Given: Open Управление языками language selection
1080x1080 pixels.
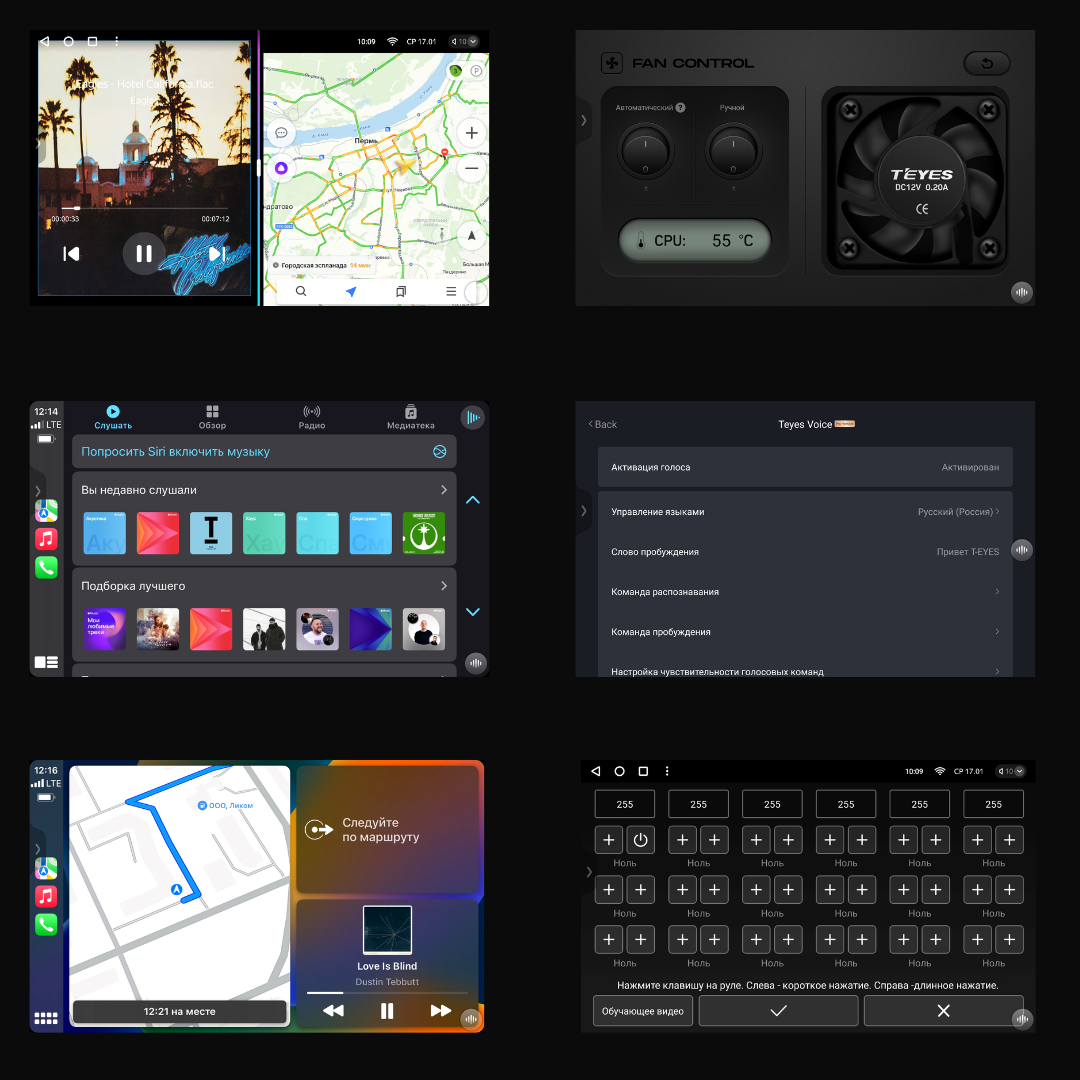Looking at the screenshot, I should [804, 512].
